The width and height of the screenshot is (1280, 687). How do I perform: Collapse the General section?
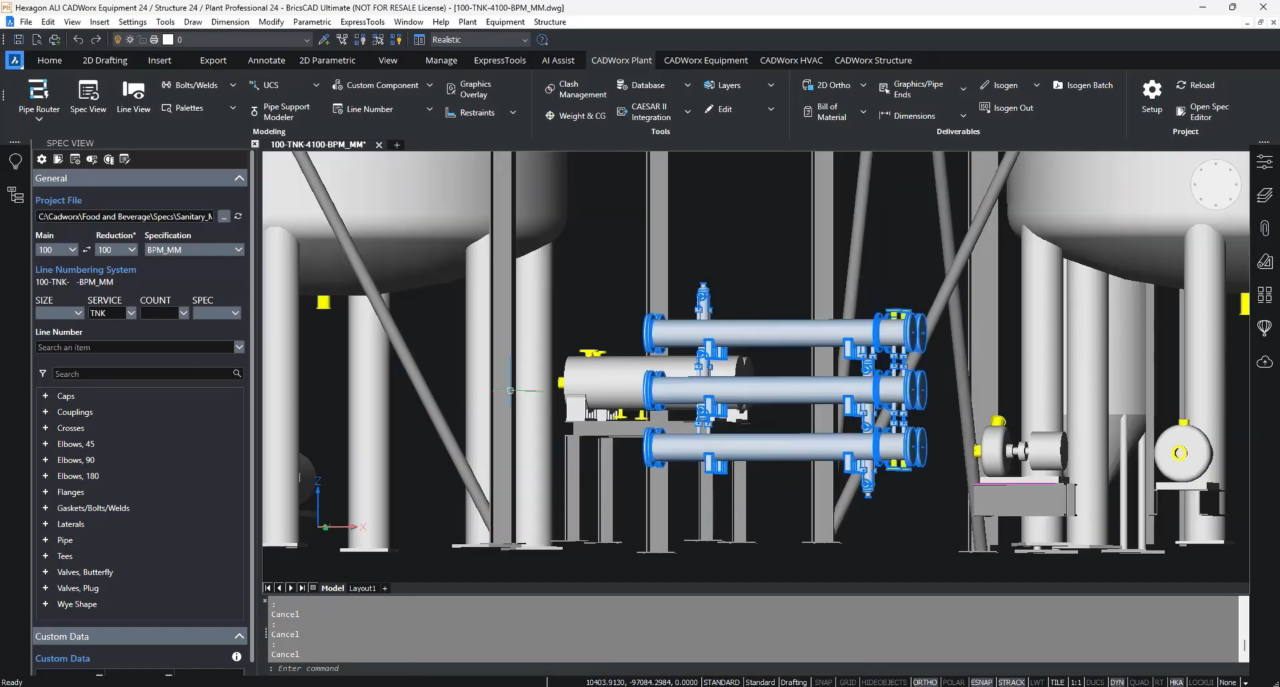[x=239, y=178]
